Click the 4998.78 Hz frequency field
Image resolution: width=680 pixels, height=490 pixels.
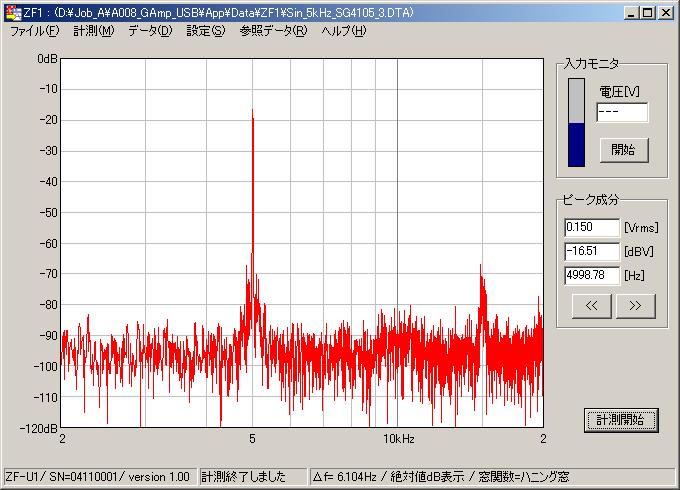[592, 275]
